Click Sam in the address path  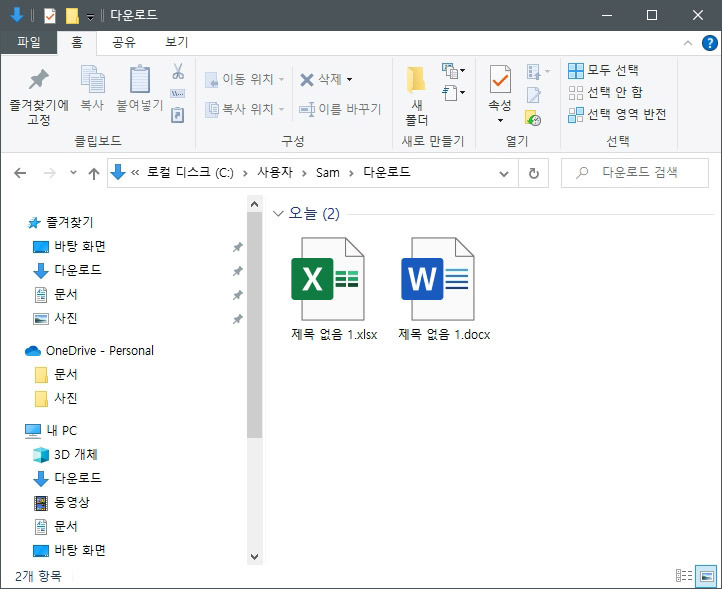coord(327,173)
